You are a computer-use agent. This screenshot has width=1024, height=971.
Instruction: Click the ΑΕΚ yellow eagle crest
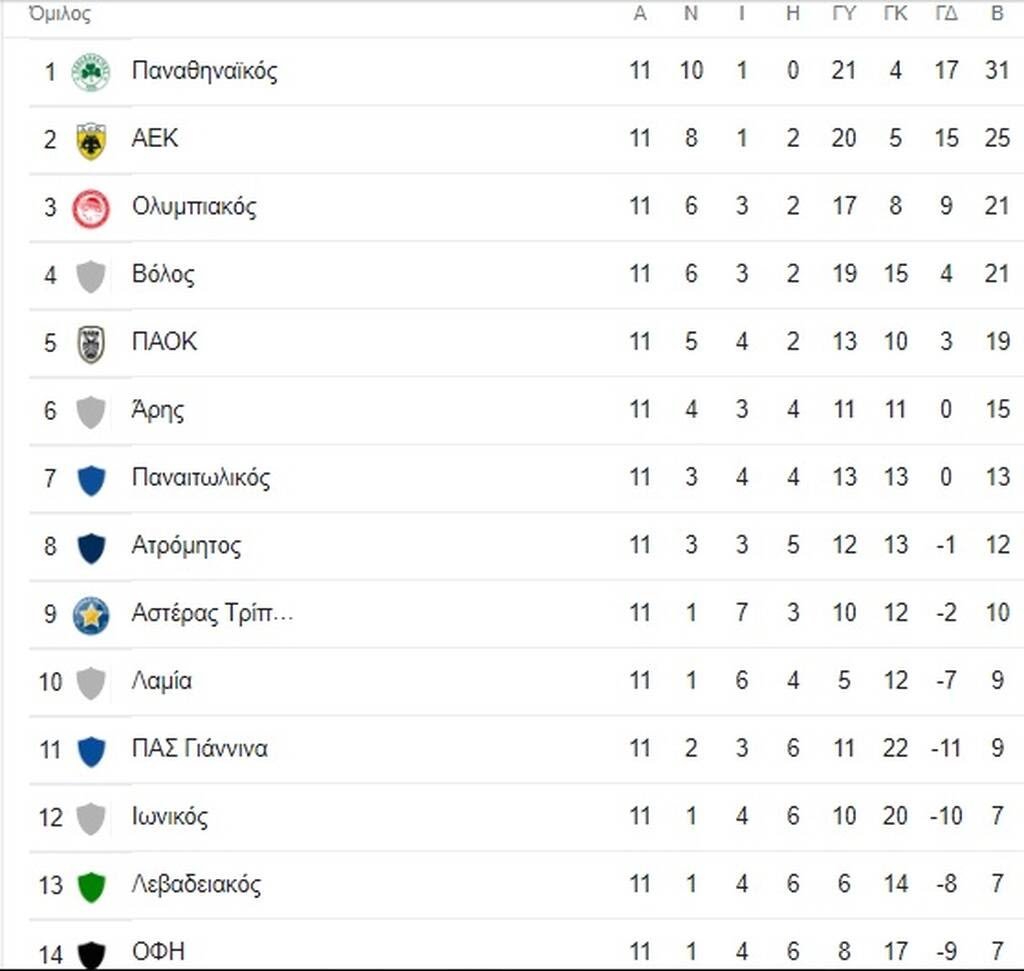pyautogui.click(x=91, y=140)
